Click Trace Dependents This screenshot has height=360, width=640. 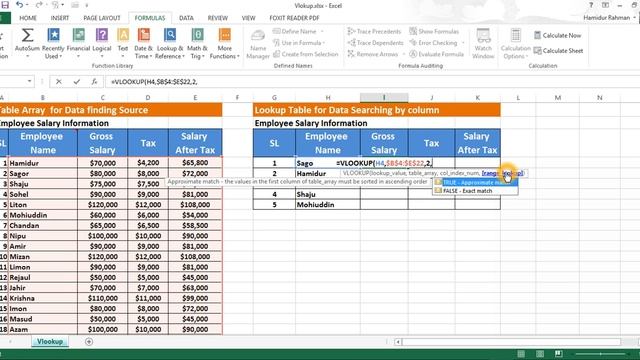point(375,43)
